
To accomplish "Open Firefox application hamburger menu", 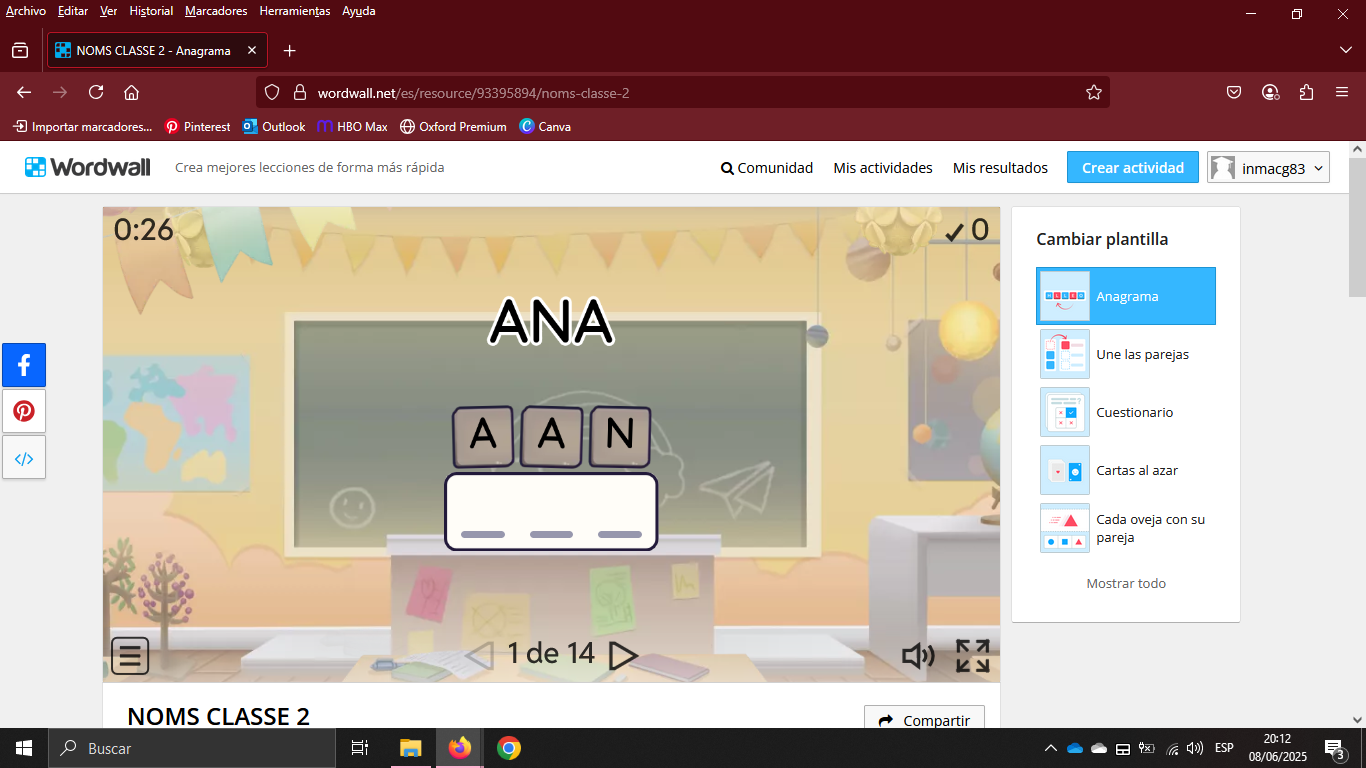I will coord(1342,92).
